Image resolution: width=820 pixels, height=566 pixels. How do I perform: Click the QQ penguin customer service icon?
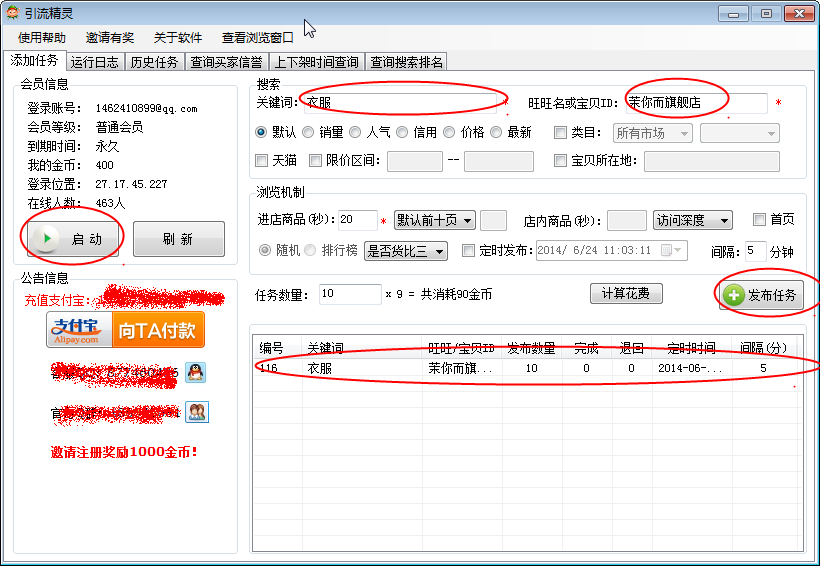[x=196, y=372]
